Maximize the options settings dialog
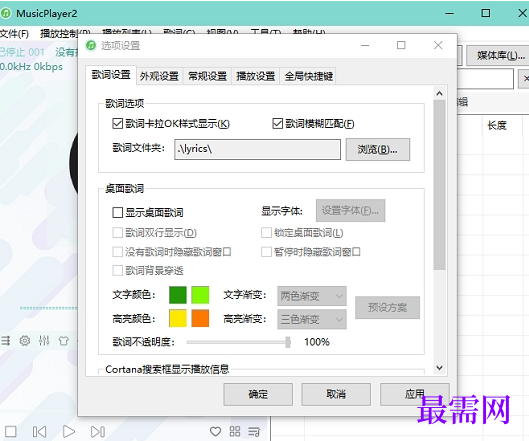This screenshot has height=441, width=529. (x=401, y=45)
